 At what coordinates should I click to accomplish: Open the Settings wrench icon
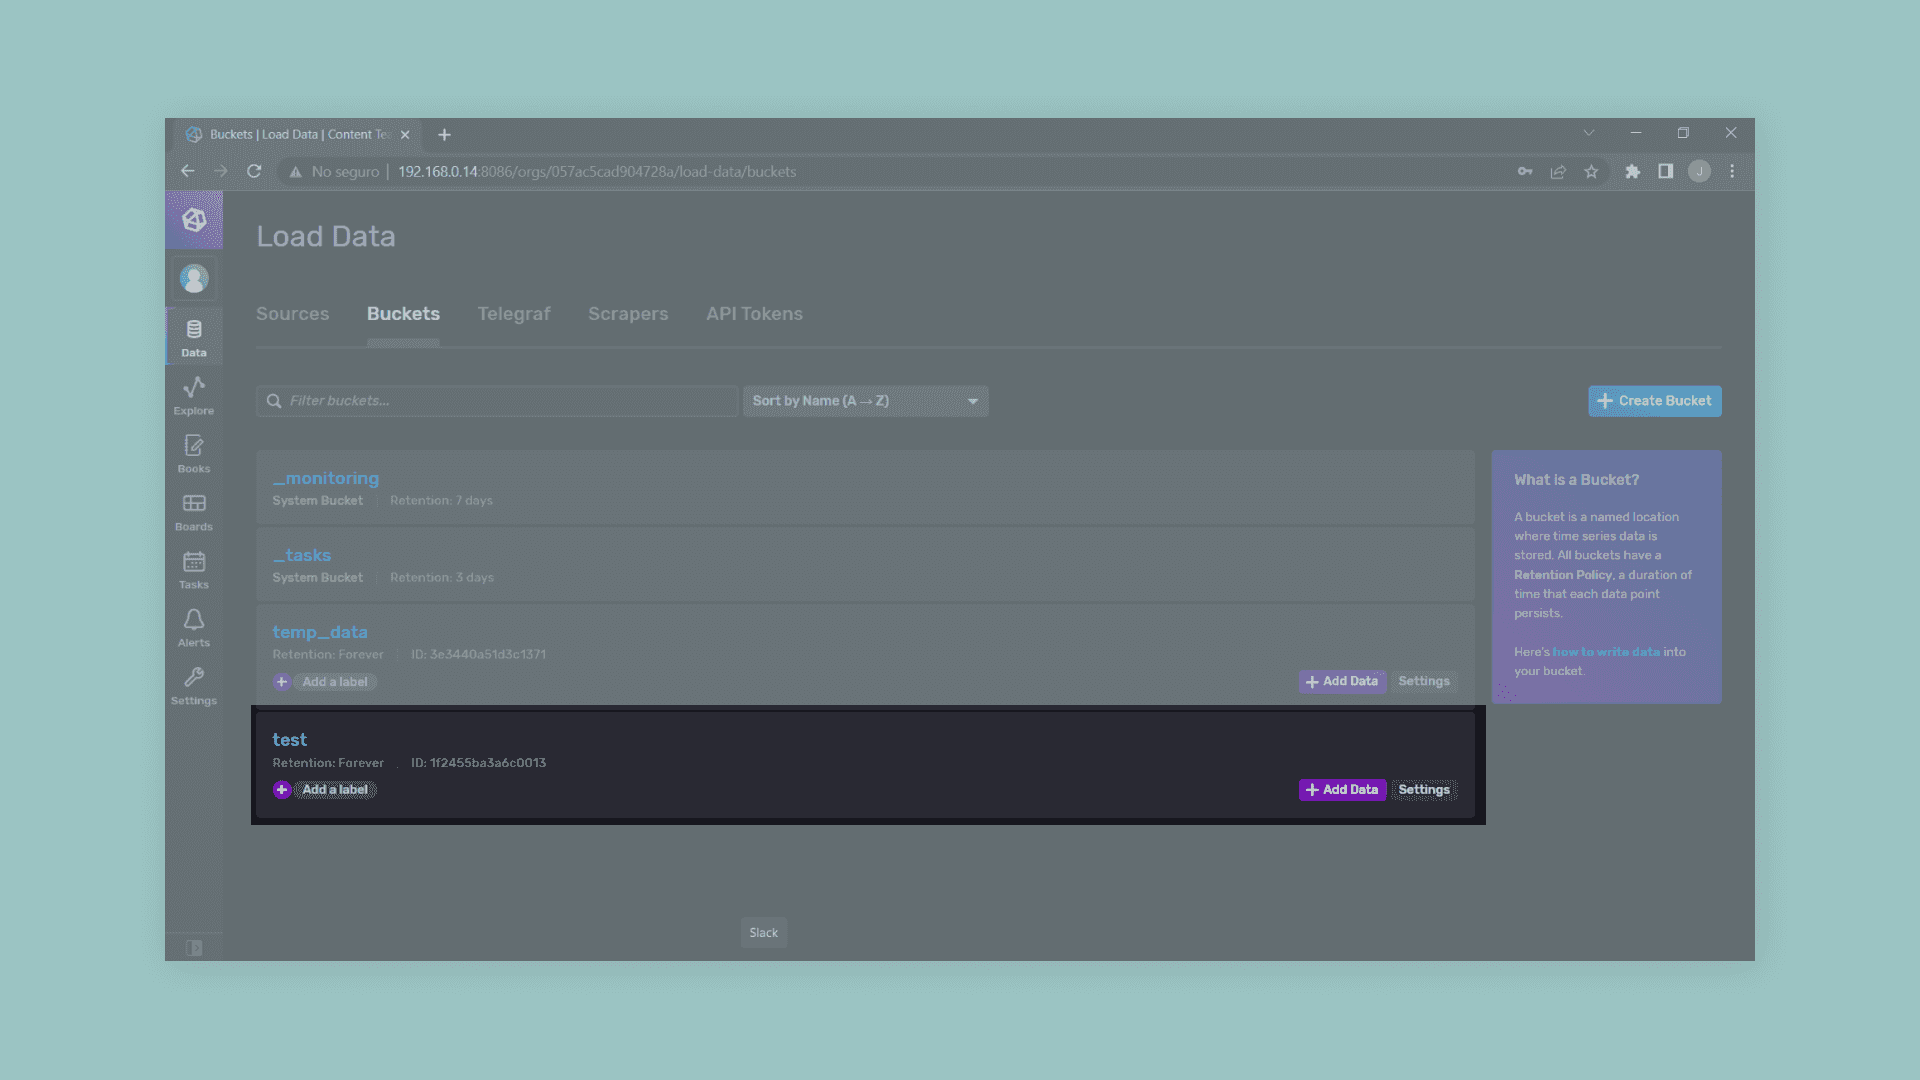pos(194,685)
